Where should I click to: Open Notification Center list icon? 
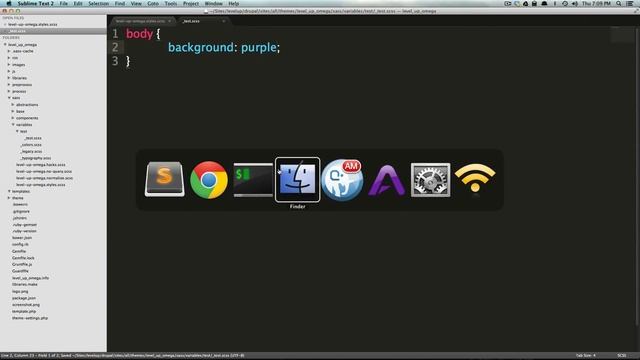coord(630,3)
